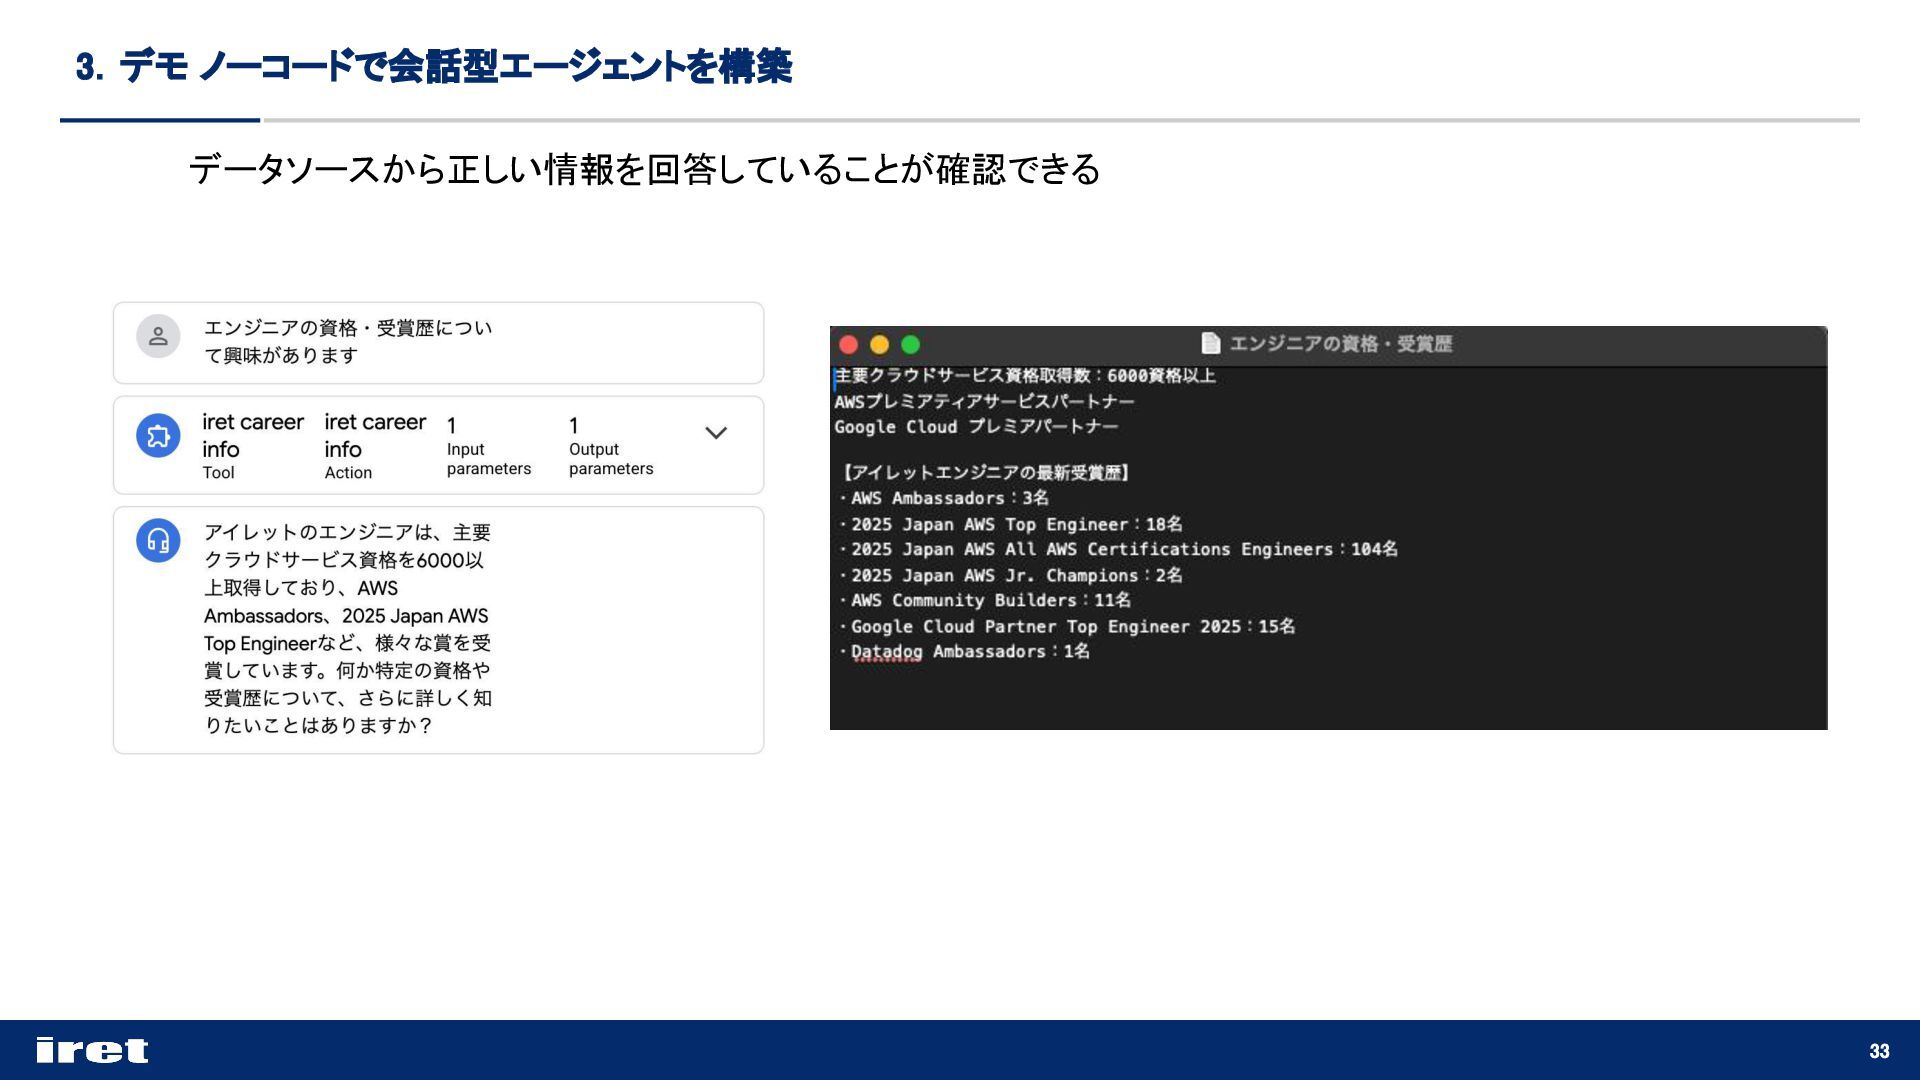Click the 'iret career info Action' label
Viewport: 1920px width, 1080px height.
point(375,446)
